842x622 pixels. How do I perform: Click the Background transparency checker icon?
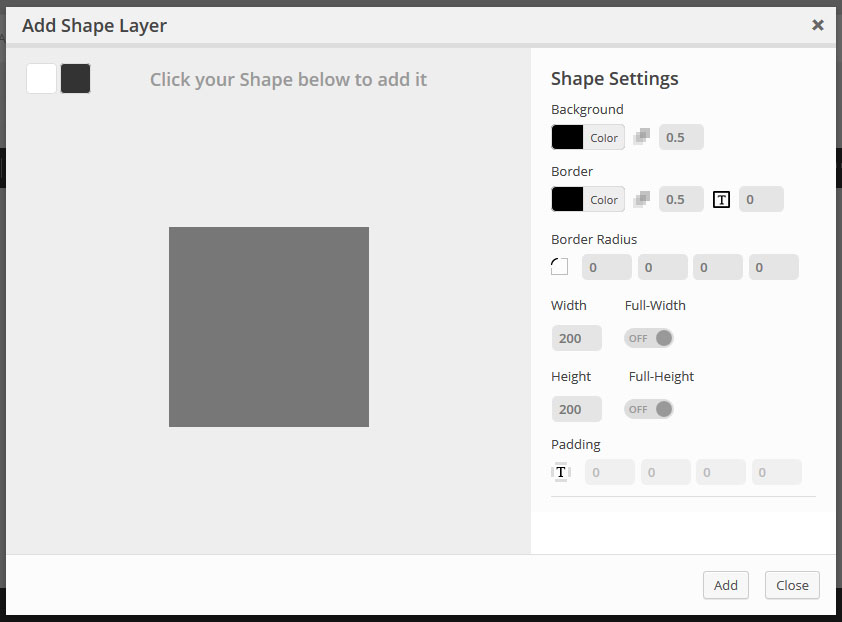[x=641, y=136]
